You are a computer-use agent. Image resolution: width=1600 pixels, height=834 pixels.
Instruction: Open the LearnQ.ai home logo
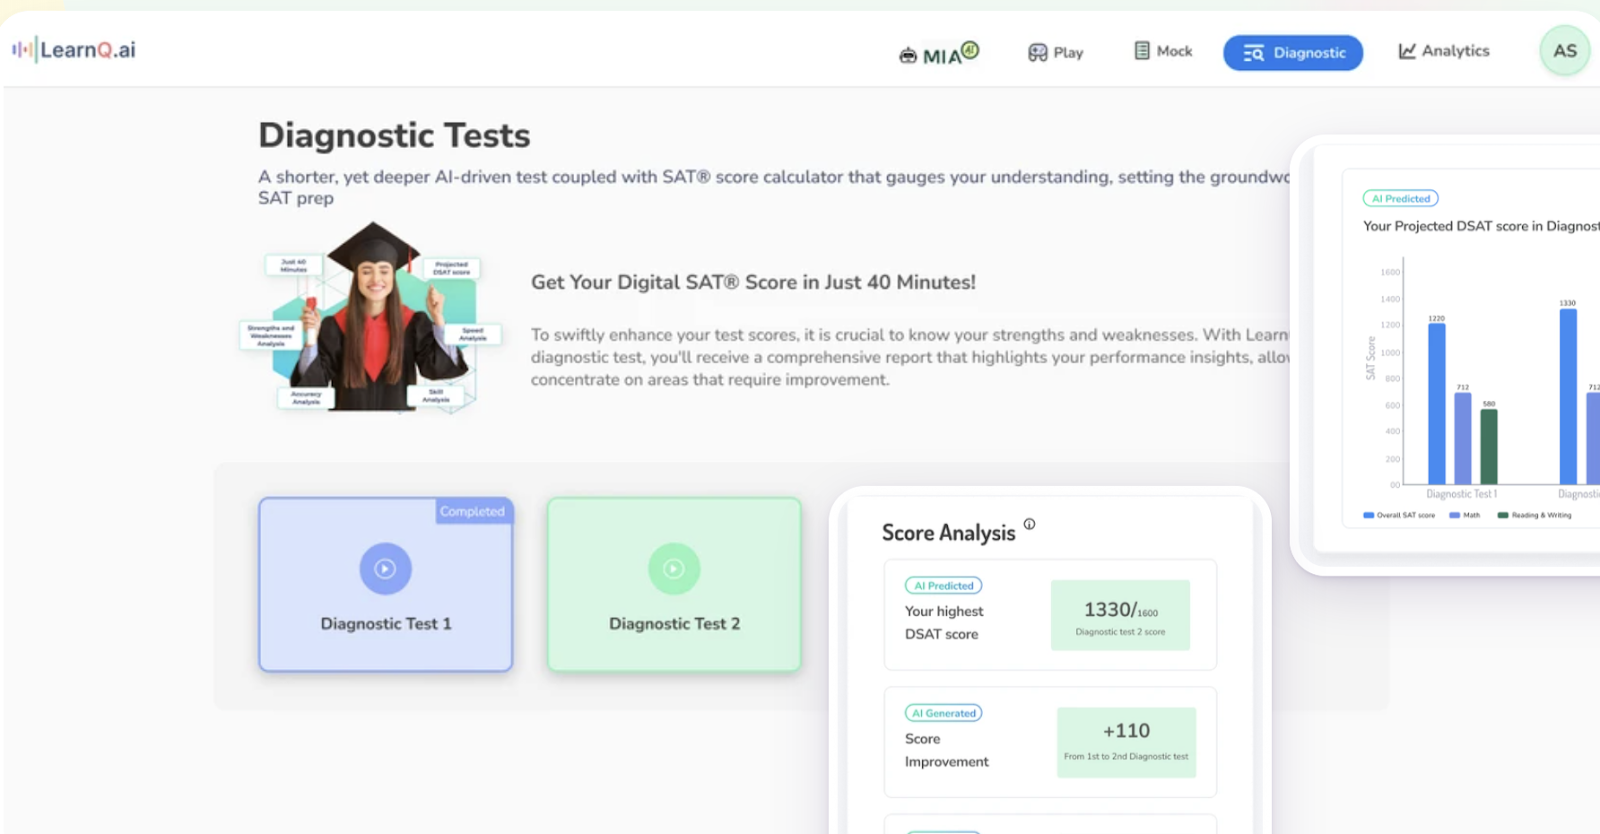tap(74, 49)
